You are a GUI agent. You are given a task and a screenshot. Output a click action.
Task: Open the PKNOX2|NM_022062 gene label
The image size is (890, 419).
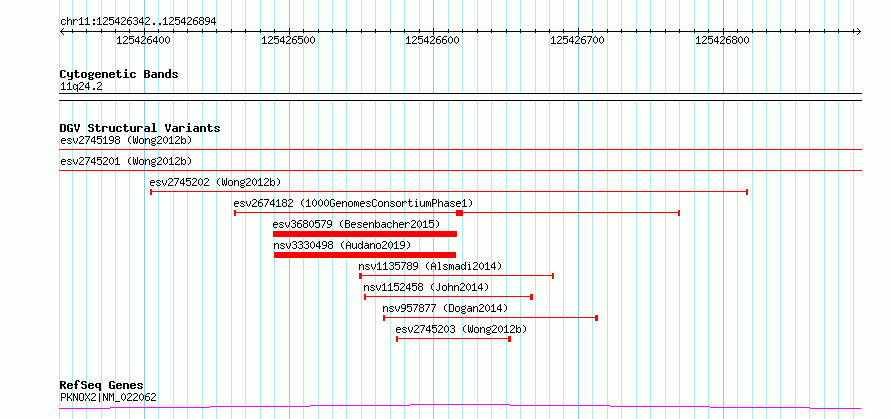click(x=108, y=397)
